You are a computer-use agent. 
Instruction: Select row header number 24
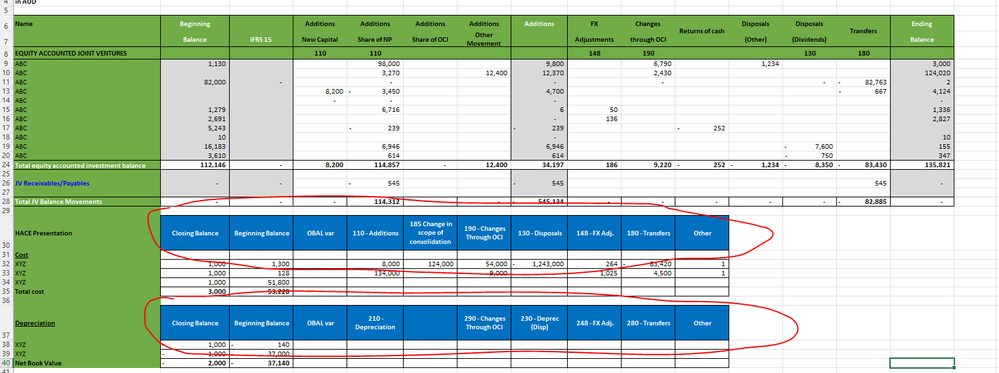coord(6,165)
